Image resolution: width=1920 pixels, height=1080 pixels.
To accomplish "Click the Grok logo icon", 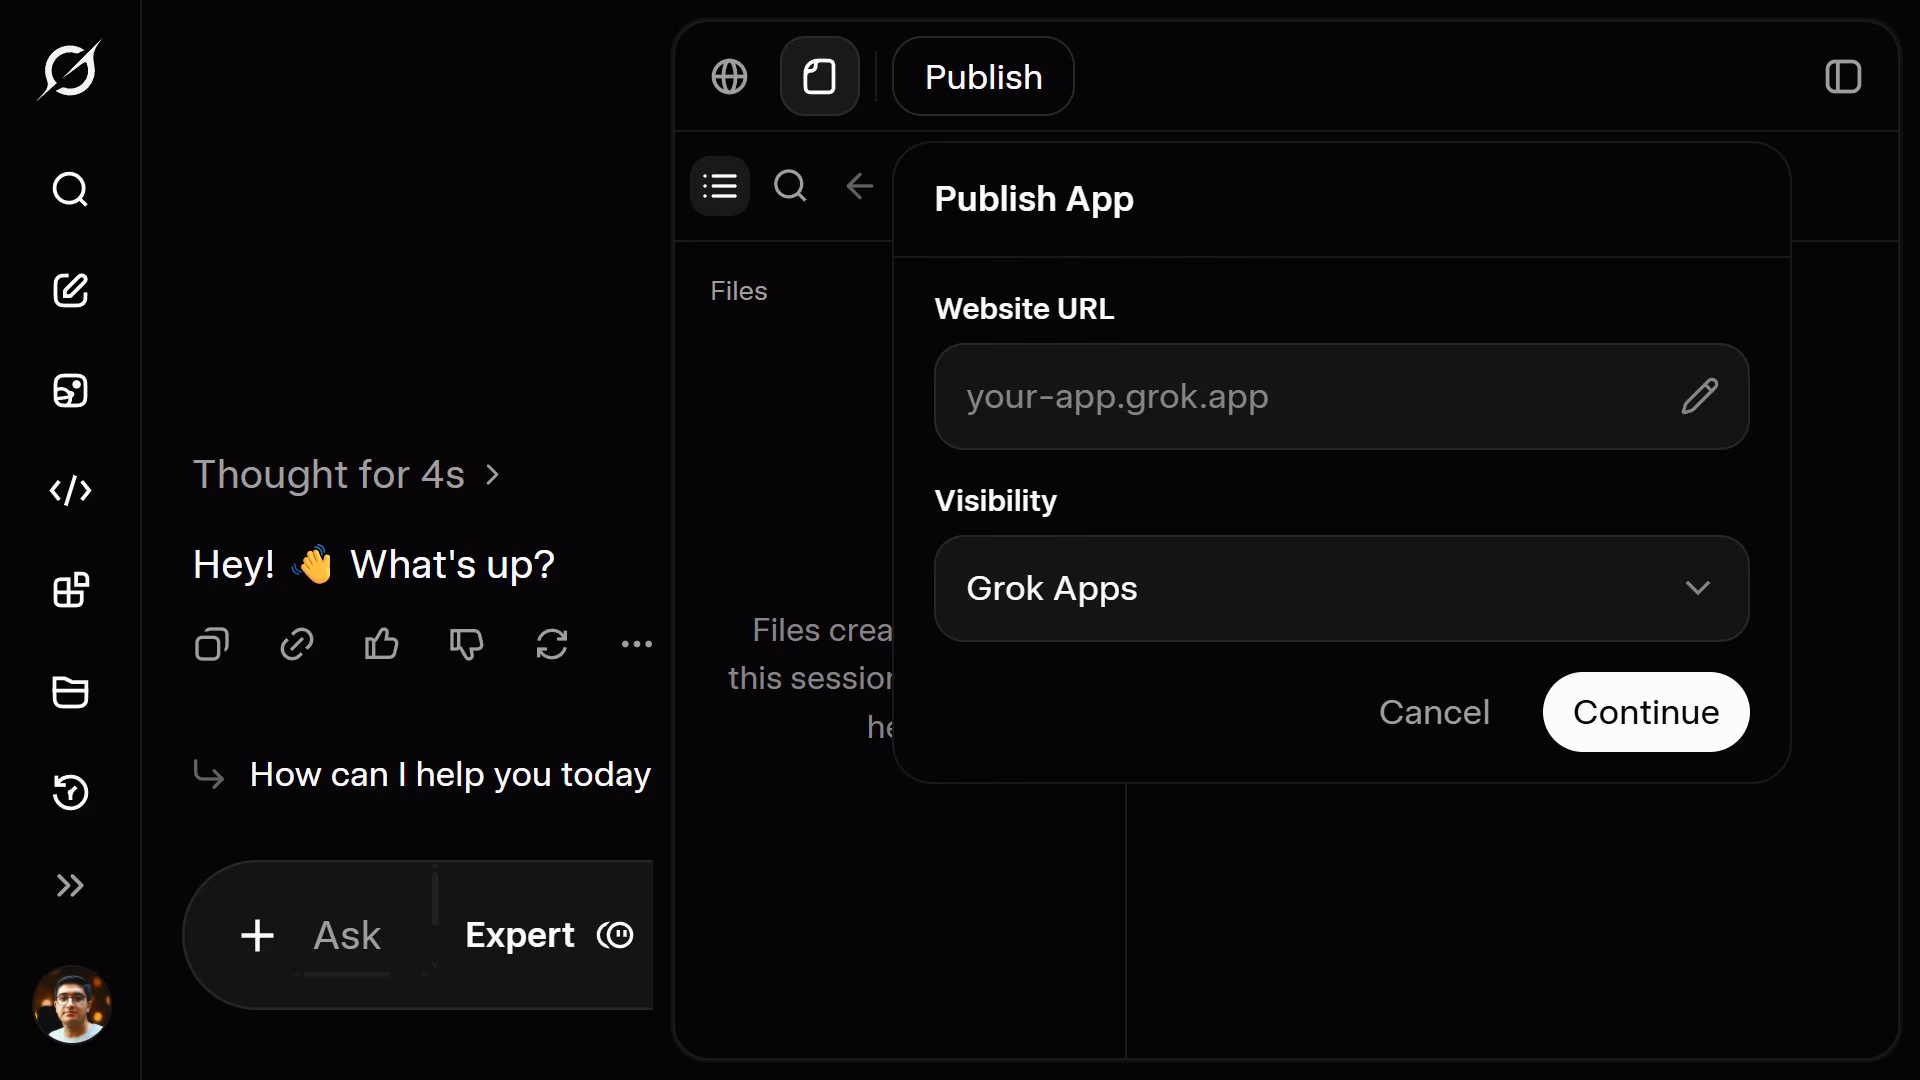I will (x=70, y=70).
